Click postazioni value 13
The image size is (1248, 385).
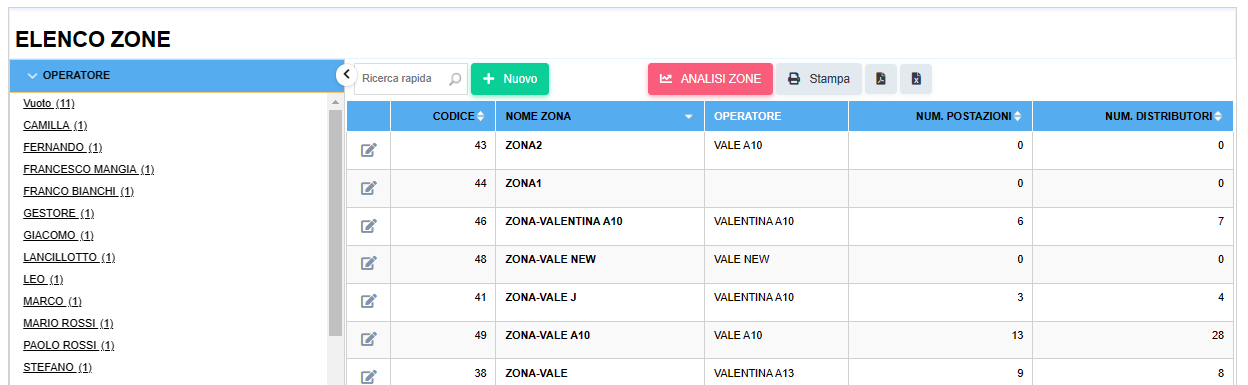(1017, 335)
